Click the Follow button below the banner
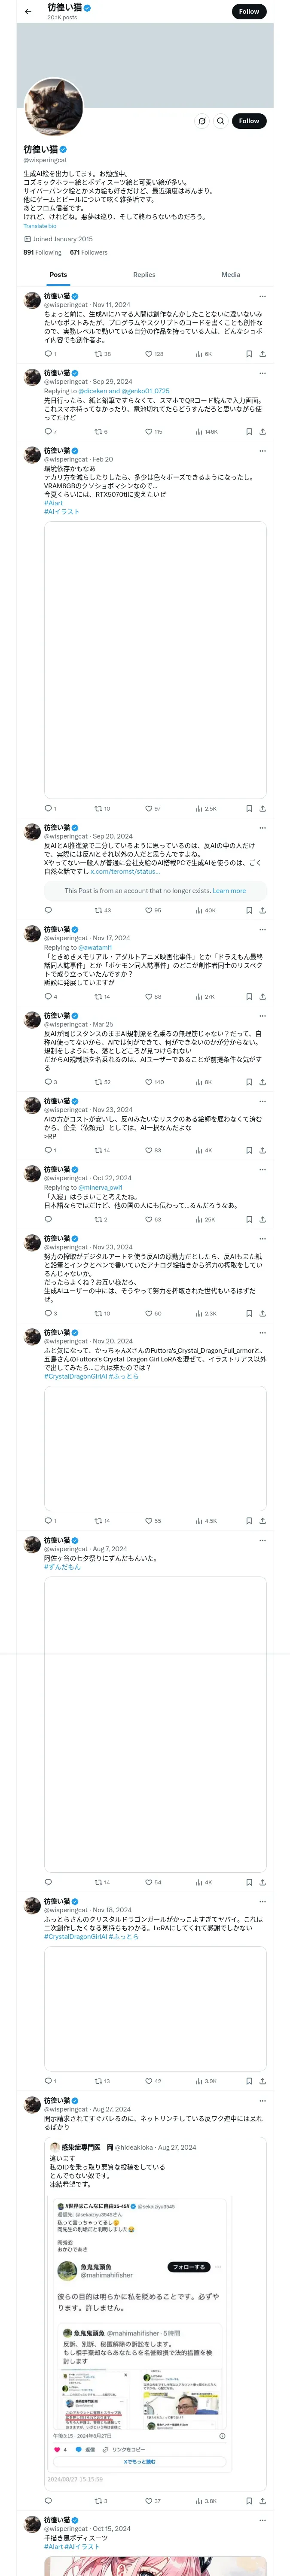This screenshot has width=290, height=2576. (x=248, y=121)
